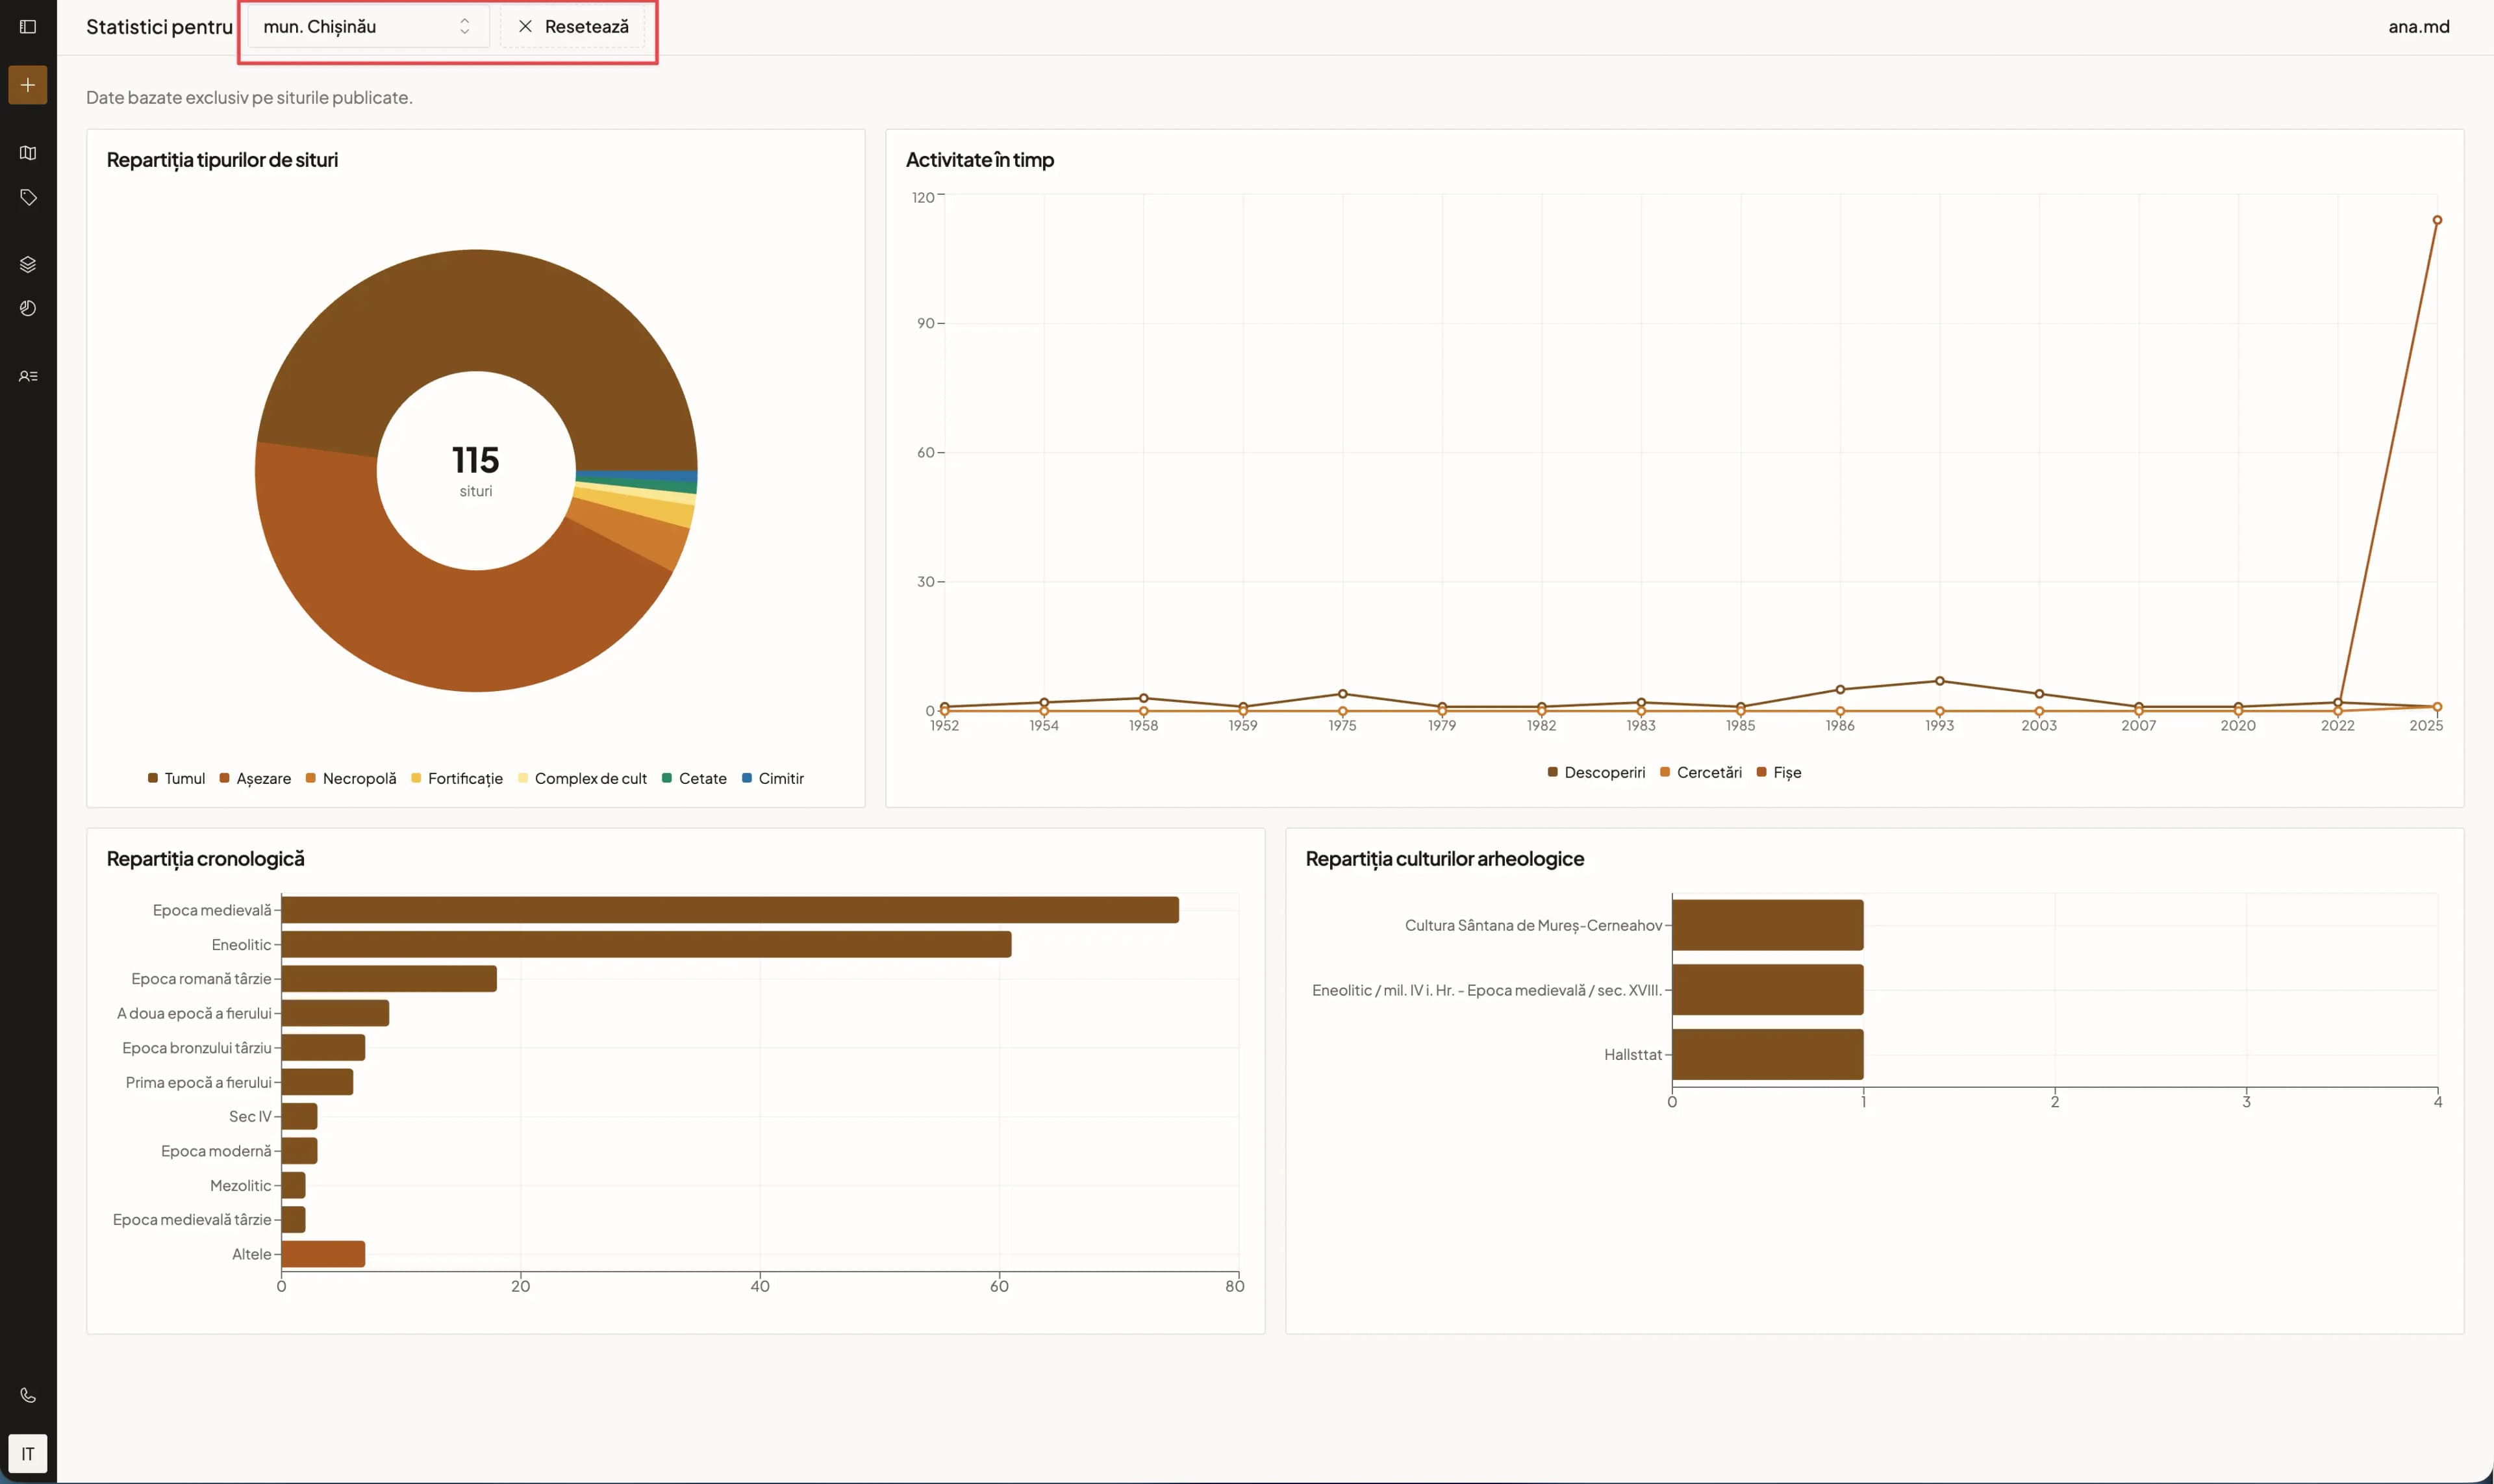Viewport: 2494px width, 1484px height.
Task: Click the phone contact icon
Action: [x=28, y=1395]
